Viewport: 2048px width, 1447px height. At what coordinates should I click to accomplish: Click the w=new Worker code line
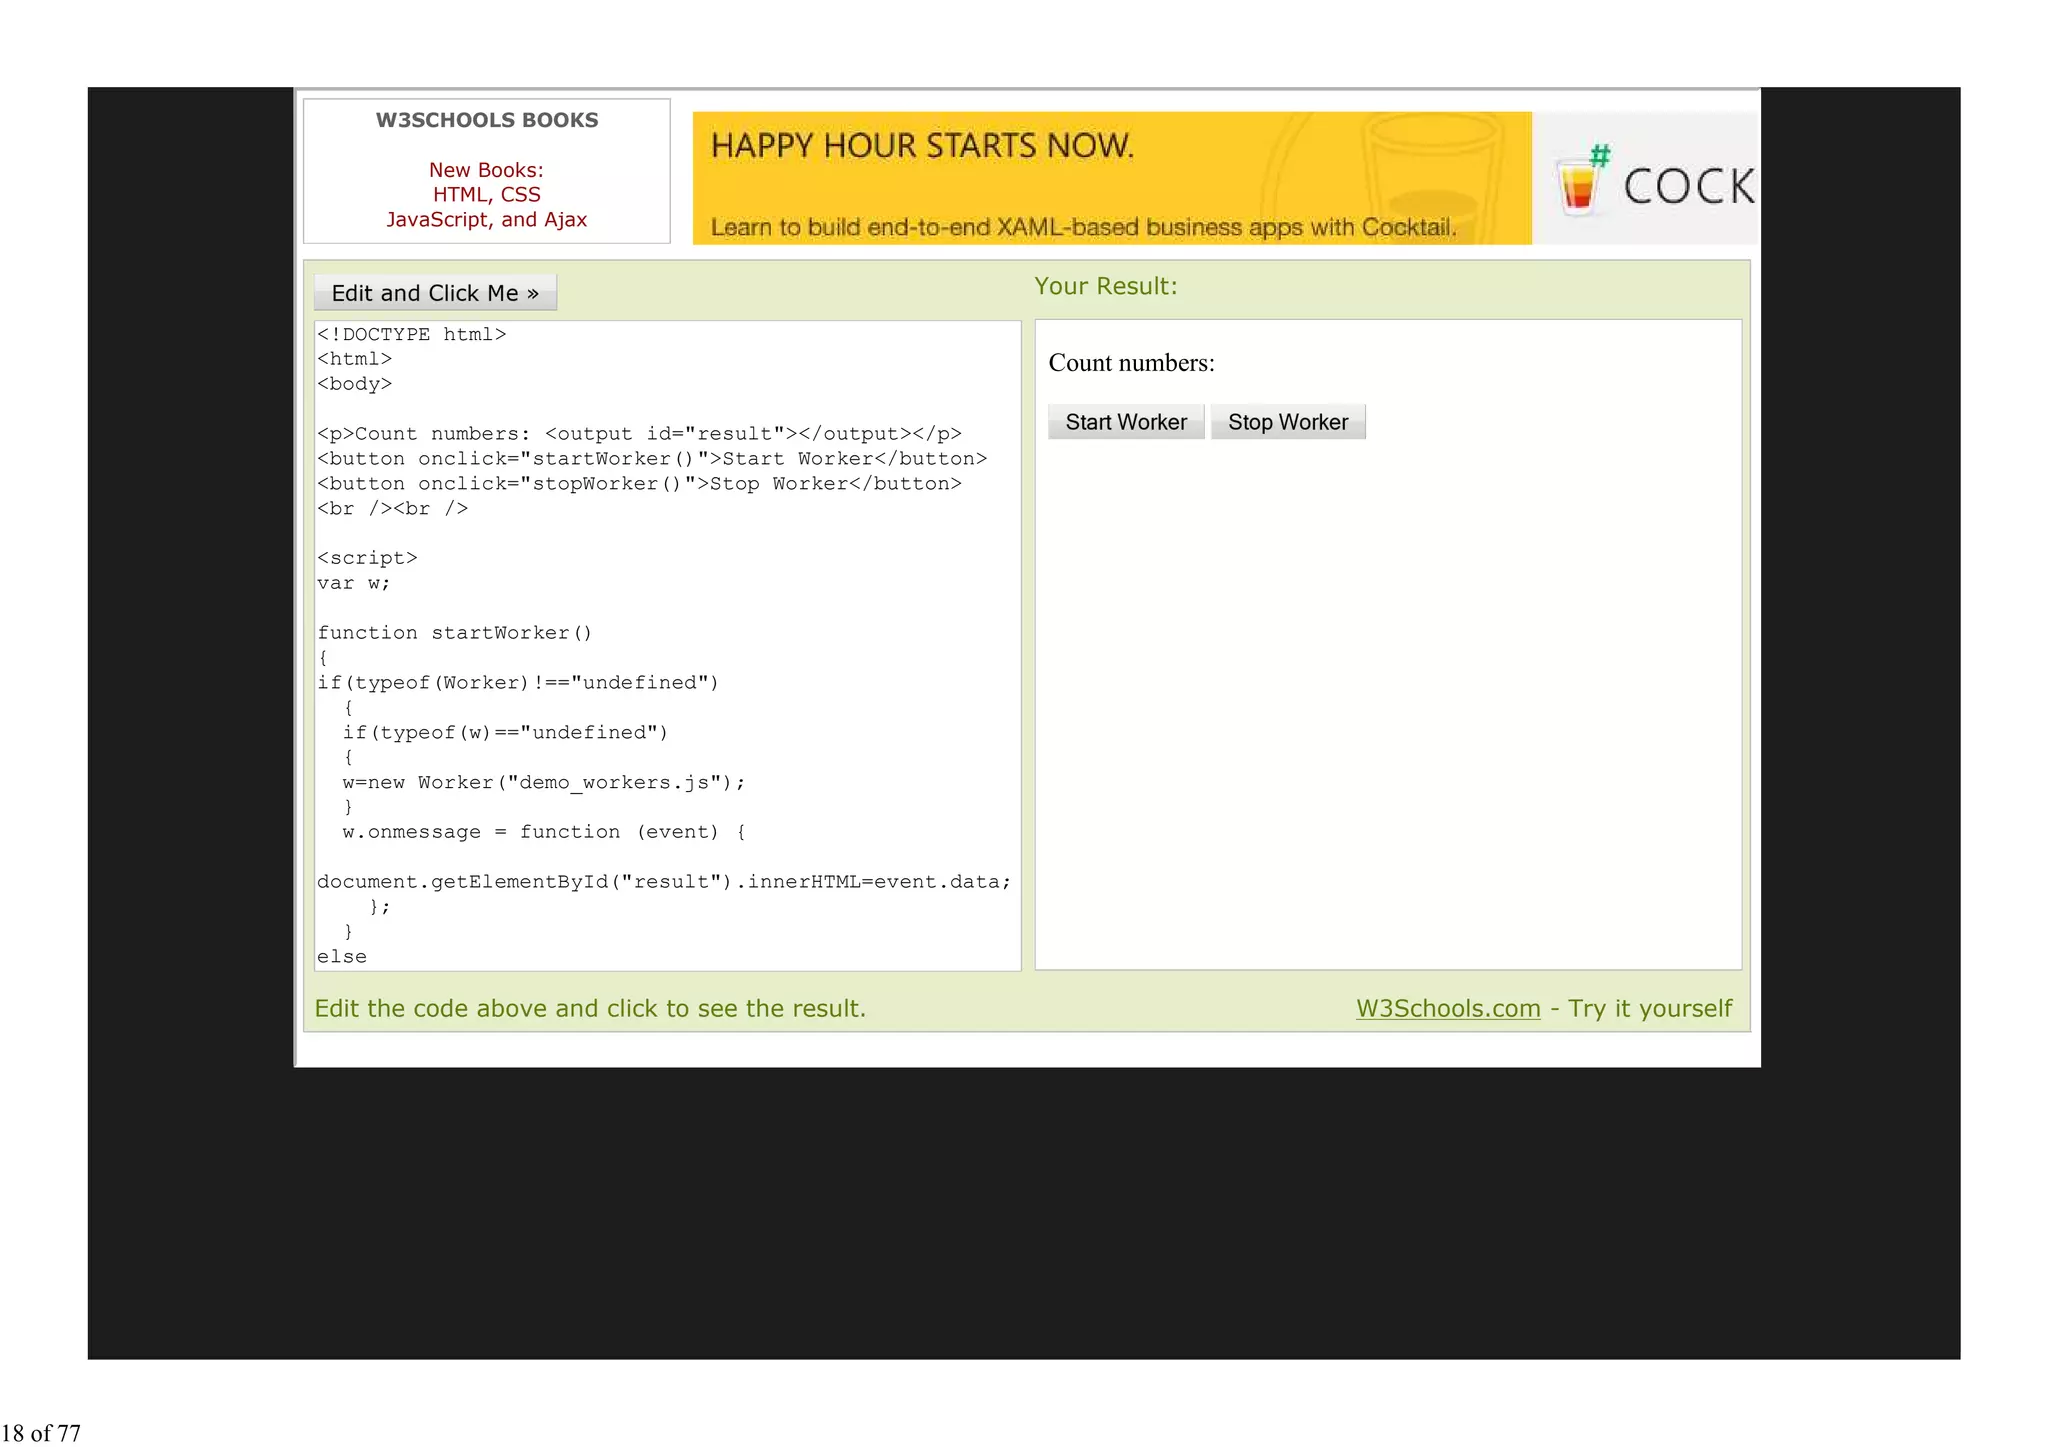[543, 782]
